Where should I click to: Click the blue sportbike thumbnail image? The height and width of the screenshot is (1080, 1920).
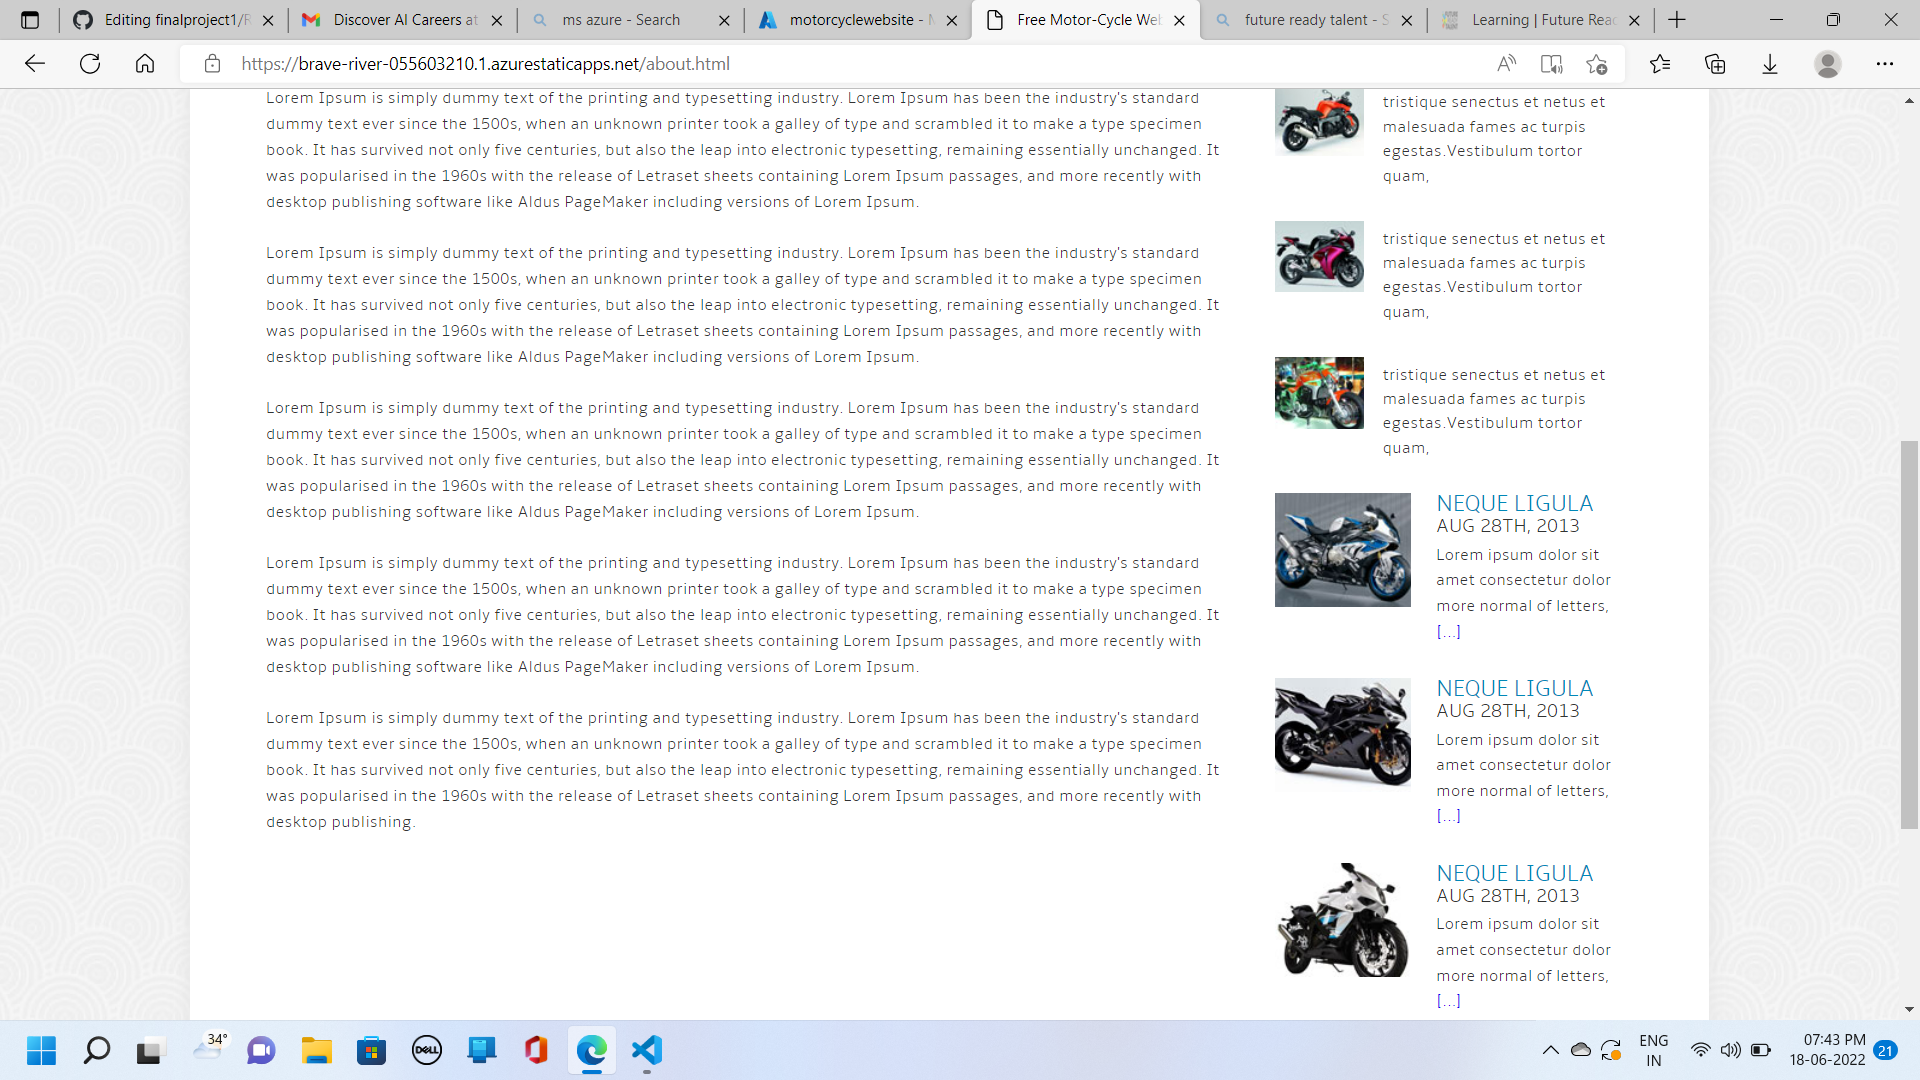point(1342,549)
